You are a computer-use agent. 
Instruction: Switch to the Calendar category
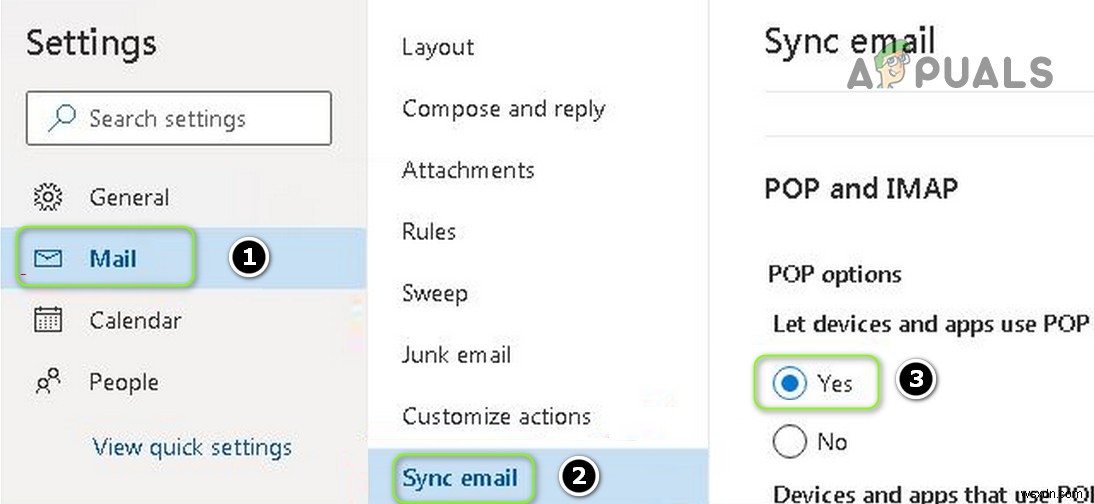135,321
